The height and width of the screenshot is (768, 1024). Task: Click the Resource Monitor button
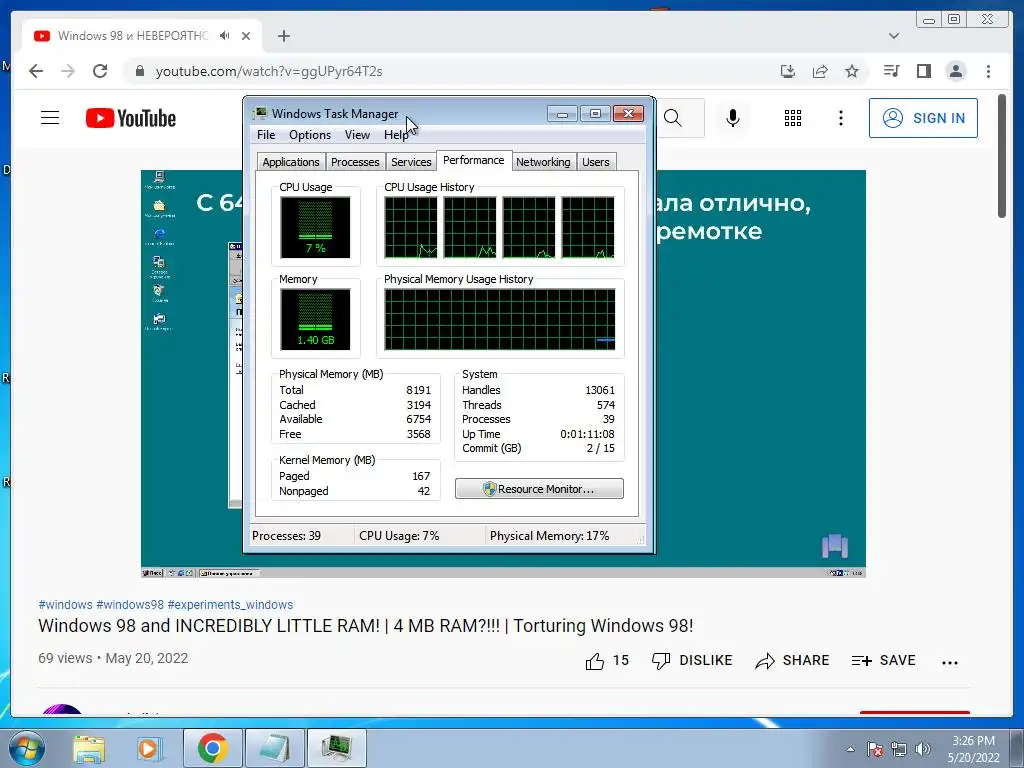[x=539, y=488]
